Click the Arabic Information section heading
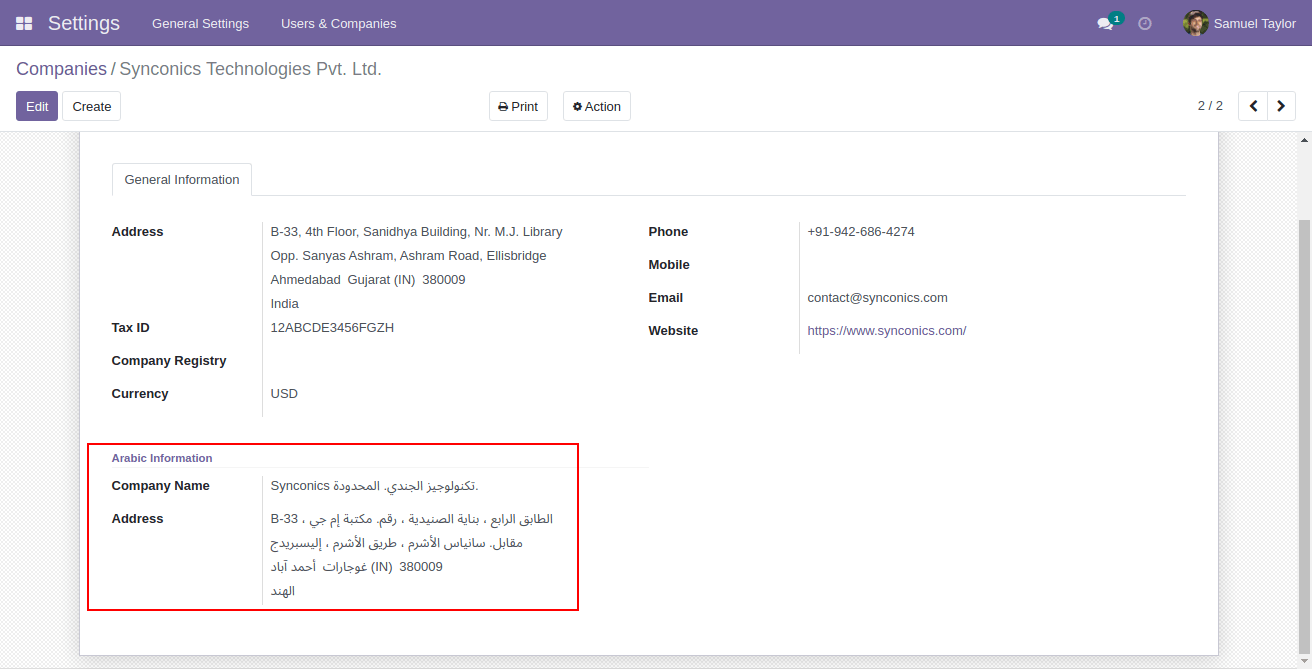This screenshot has width=1312, height=669. click(162, 458)
